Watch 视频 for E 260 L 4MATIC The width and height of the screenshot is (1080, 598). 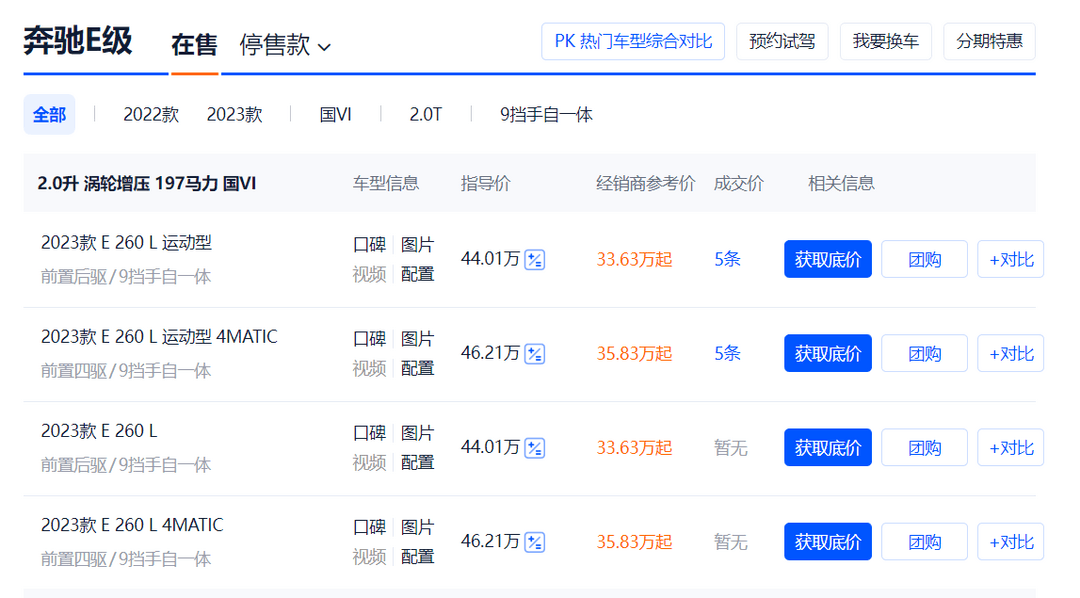(369, 557)
